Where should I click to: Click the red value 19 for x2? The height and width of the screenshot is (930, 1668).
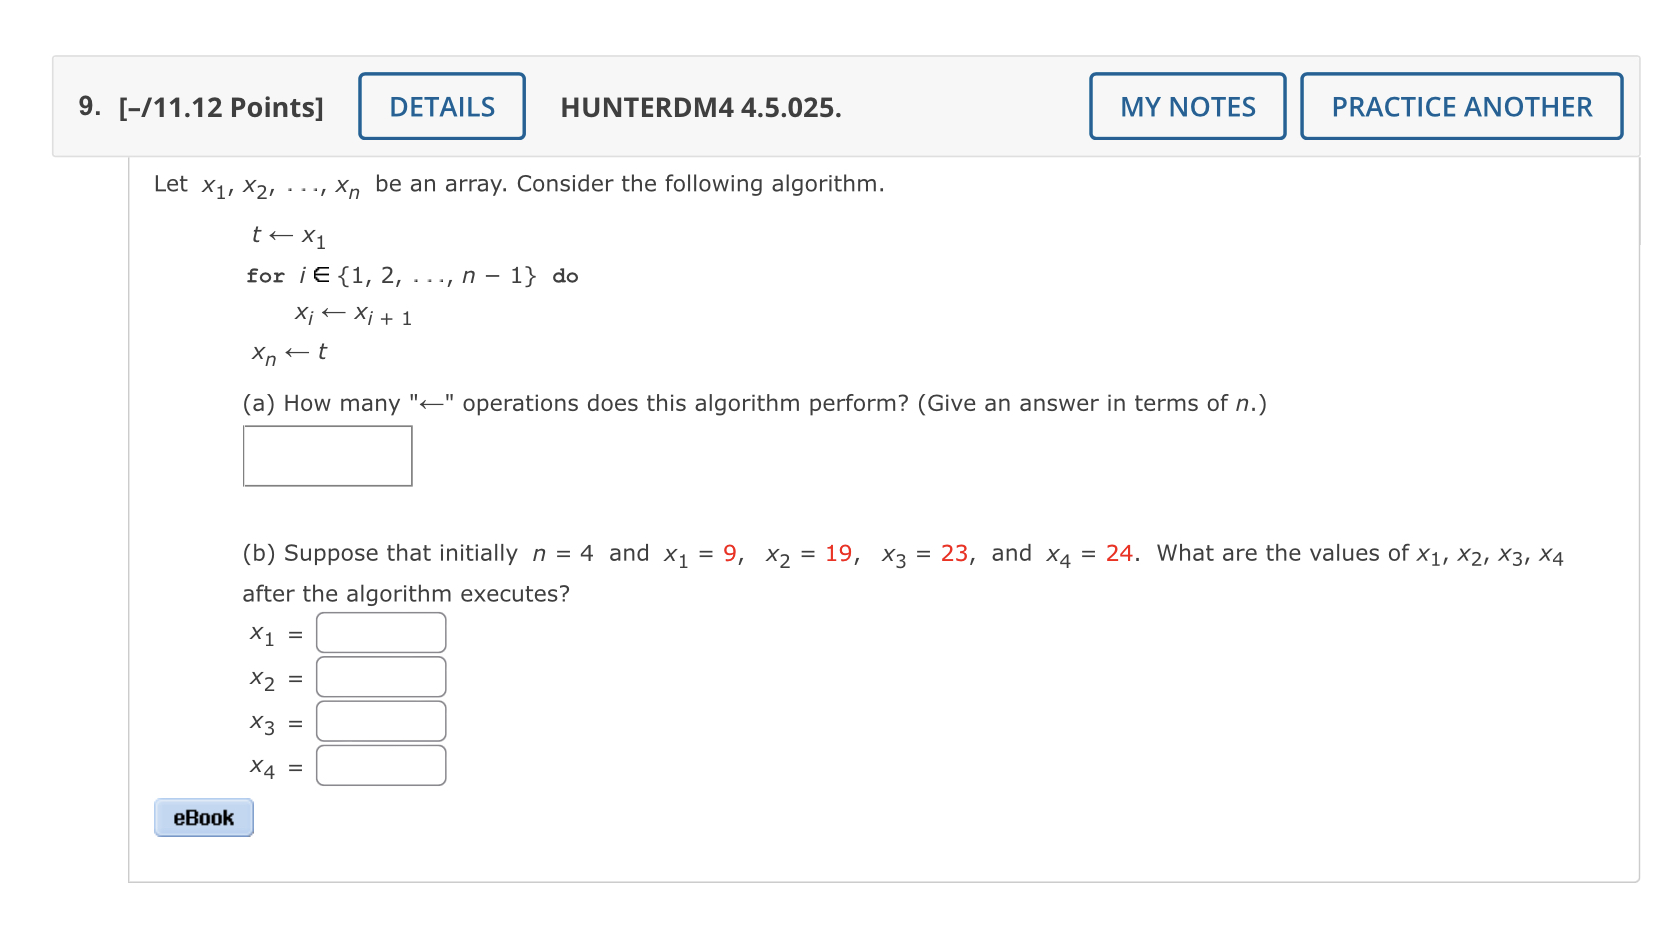pos(838,552)
